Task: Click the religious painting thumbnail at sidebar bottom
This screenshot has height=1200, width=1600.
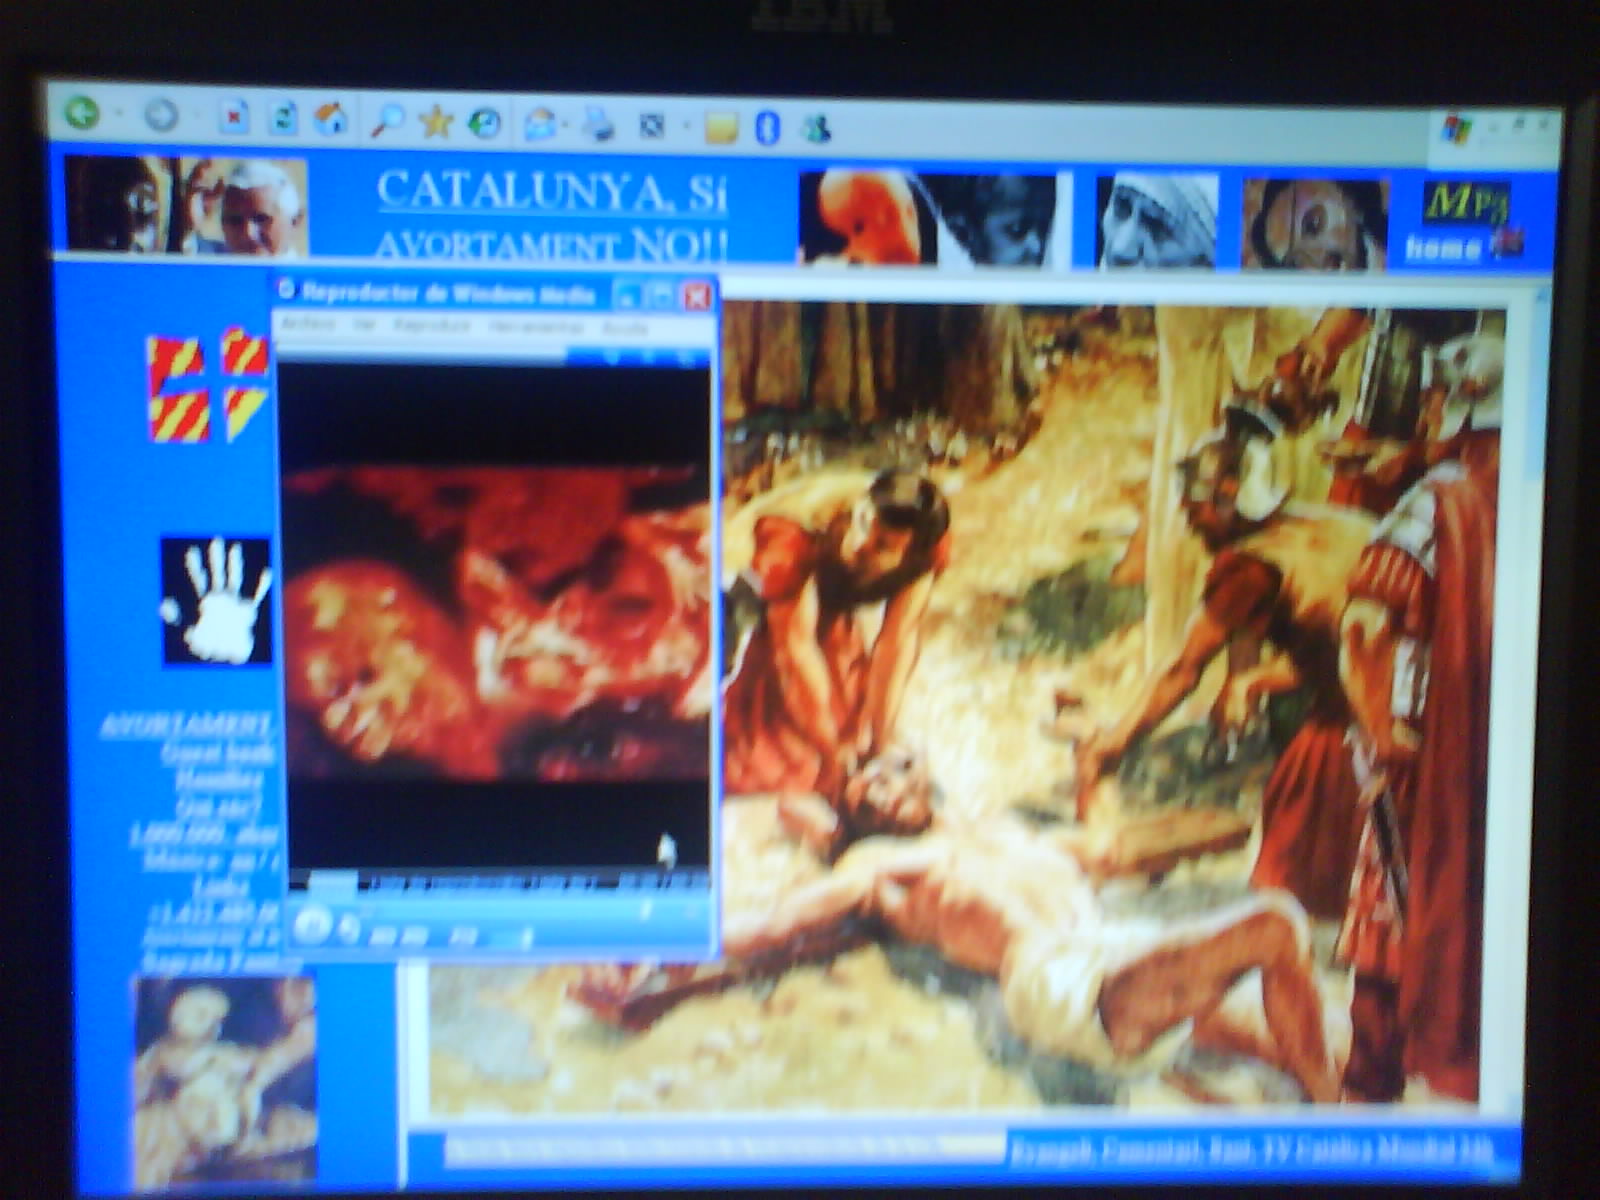Action: click(x=225, y=1080)
